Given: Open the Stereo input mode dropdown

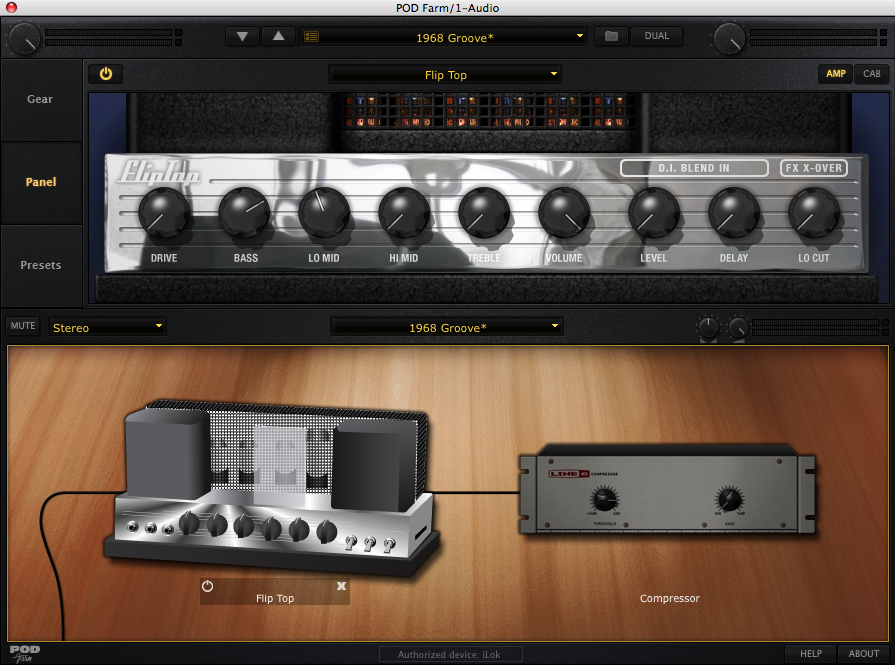Looking at the screenshot, I should [x=107, y=328].
